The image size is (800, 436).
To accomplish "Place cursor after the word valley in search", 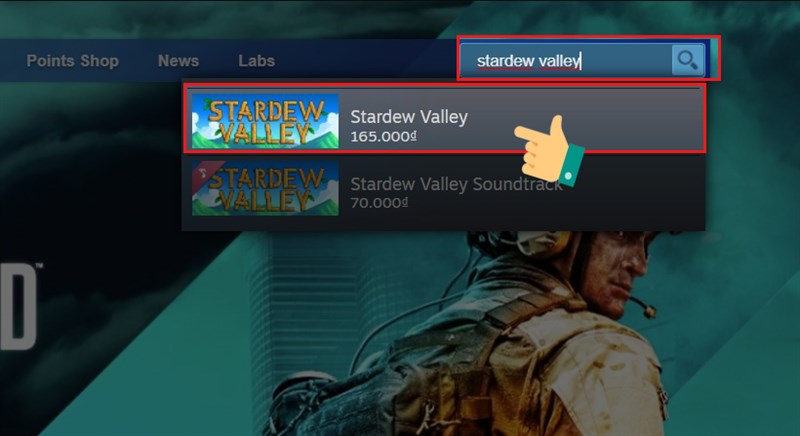I will pos(581,61).
